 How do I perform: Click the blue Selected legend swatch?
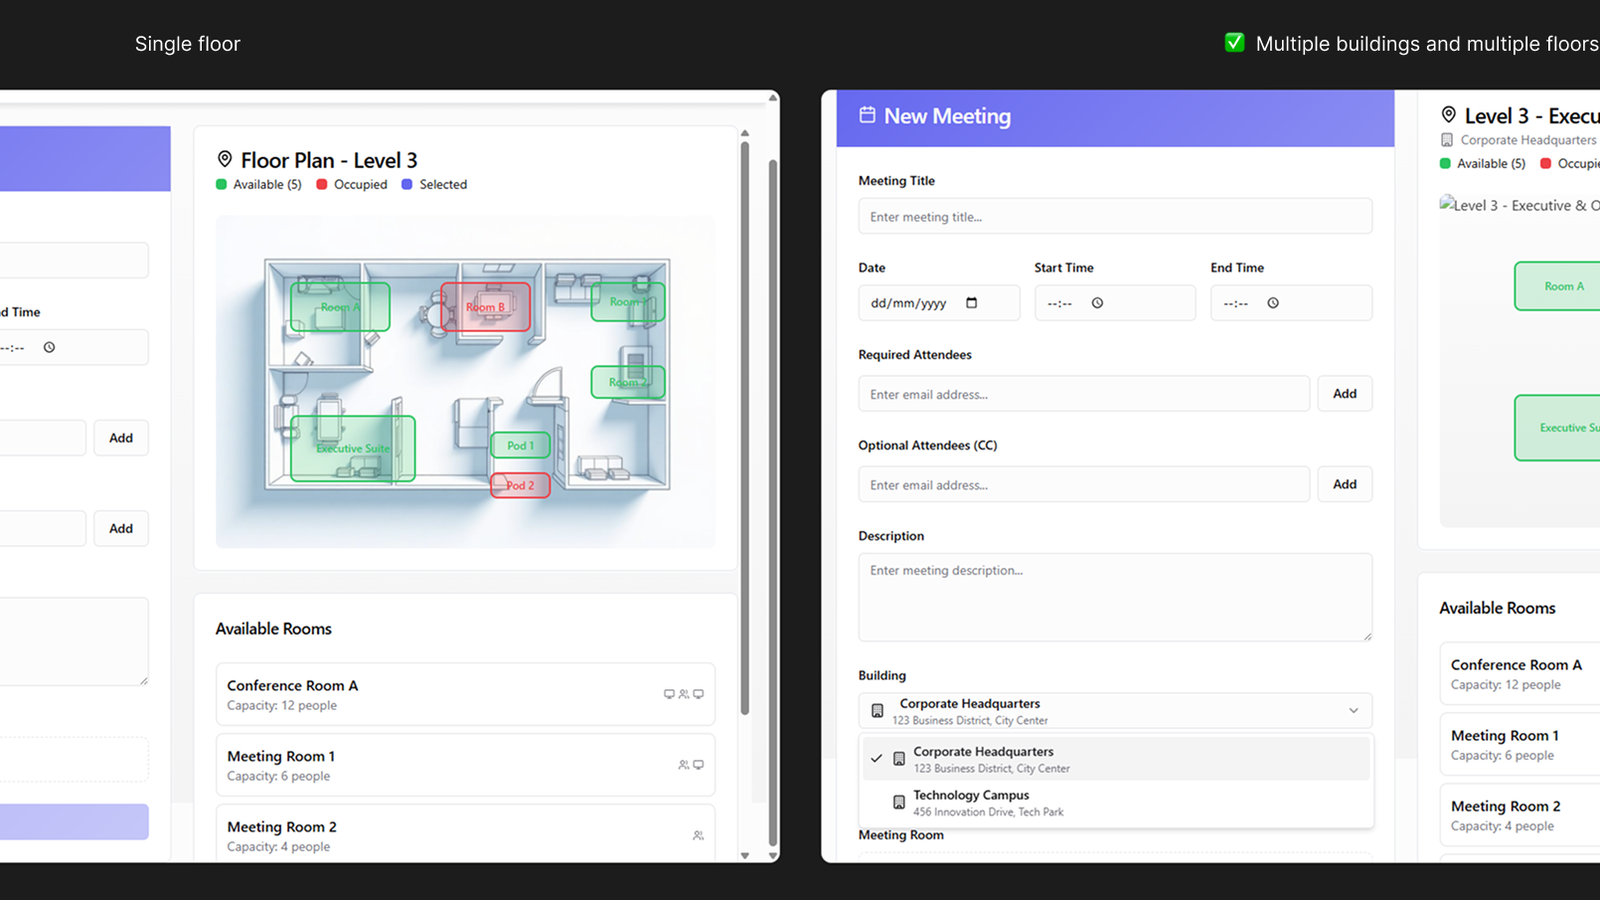click(x=407, y=184)
